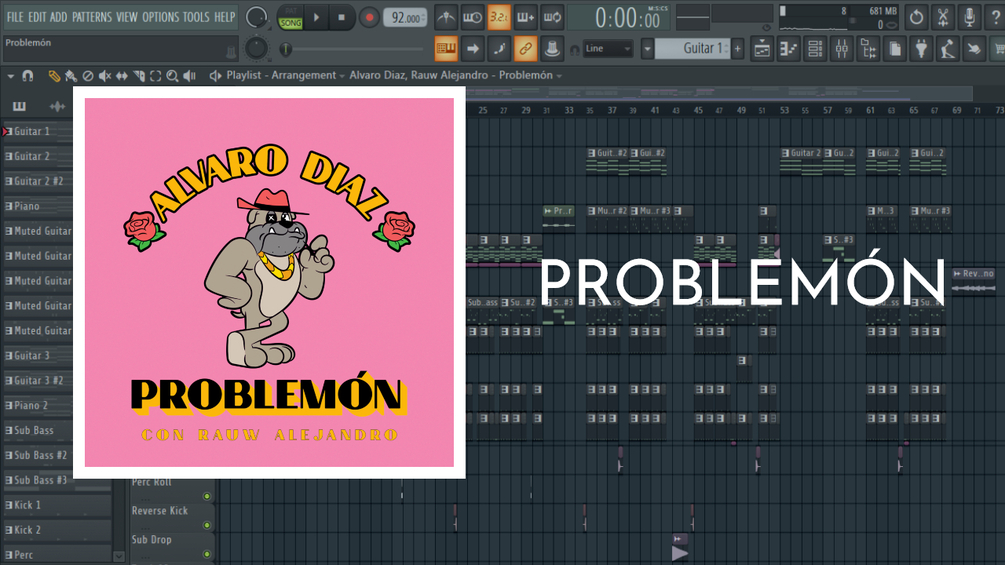Open the Playlist - Arrangement dropdown

coord(285,76)
